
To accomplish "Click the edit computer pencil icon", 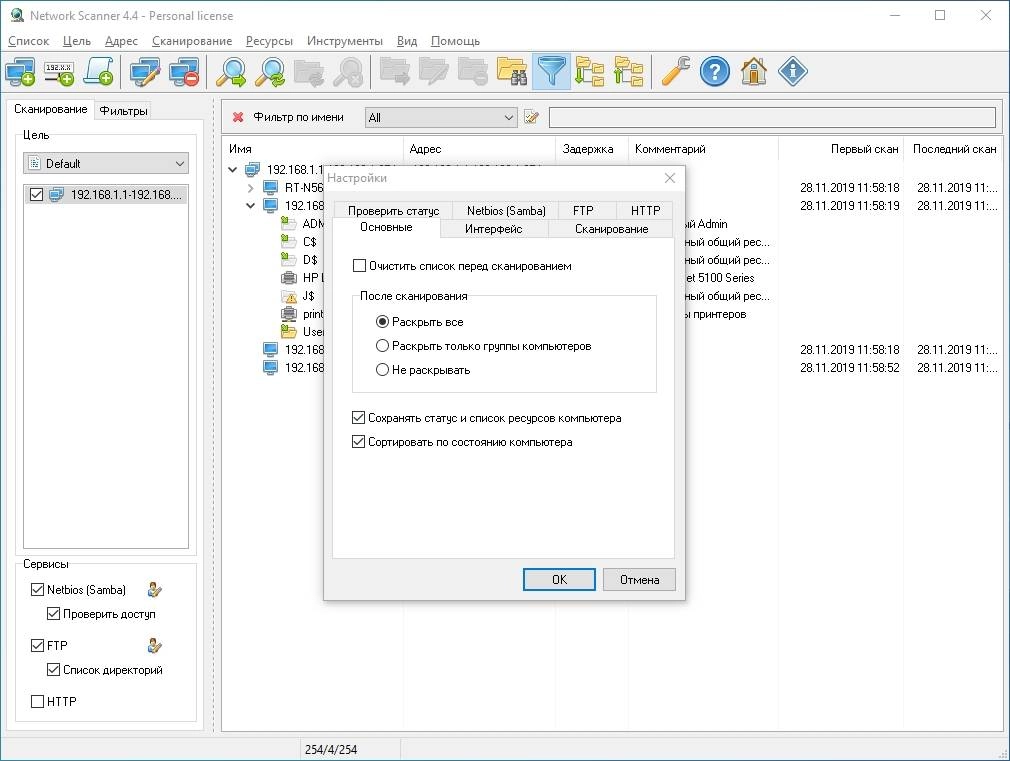I will pyautogui.click(x=145, y=72).
